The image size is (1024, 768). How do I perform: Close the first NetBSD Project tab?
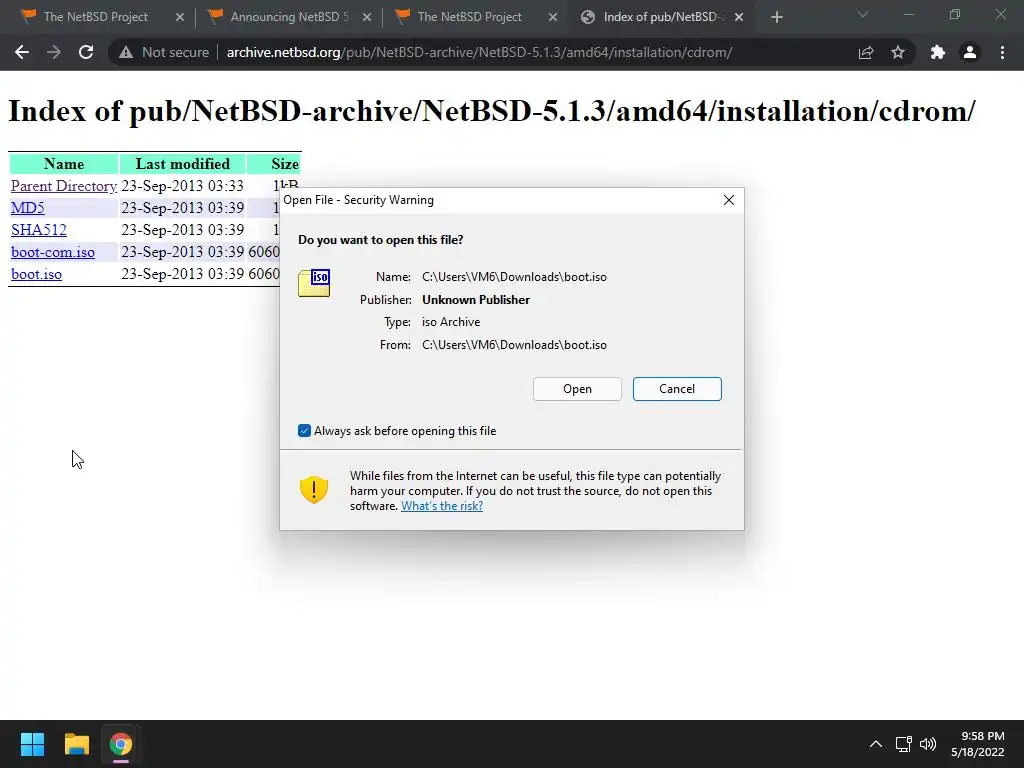click(180, 17)
